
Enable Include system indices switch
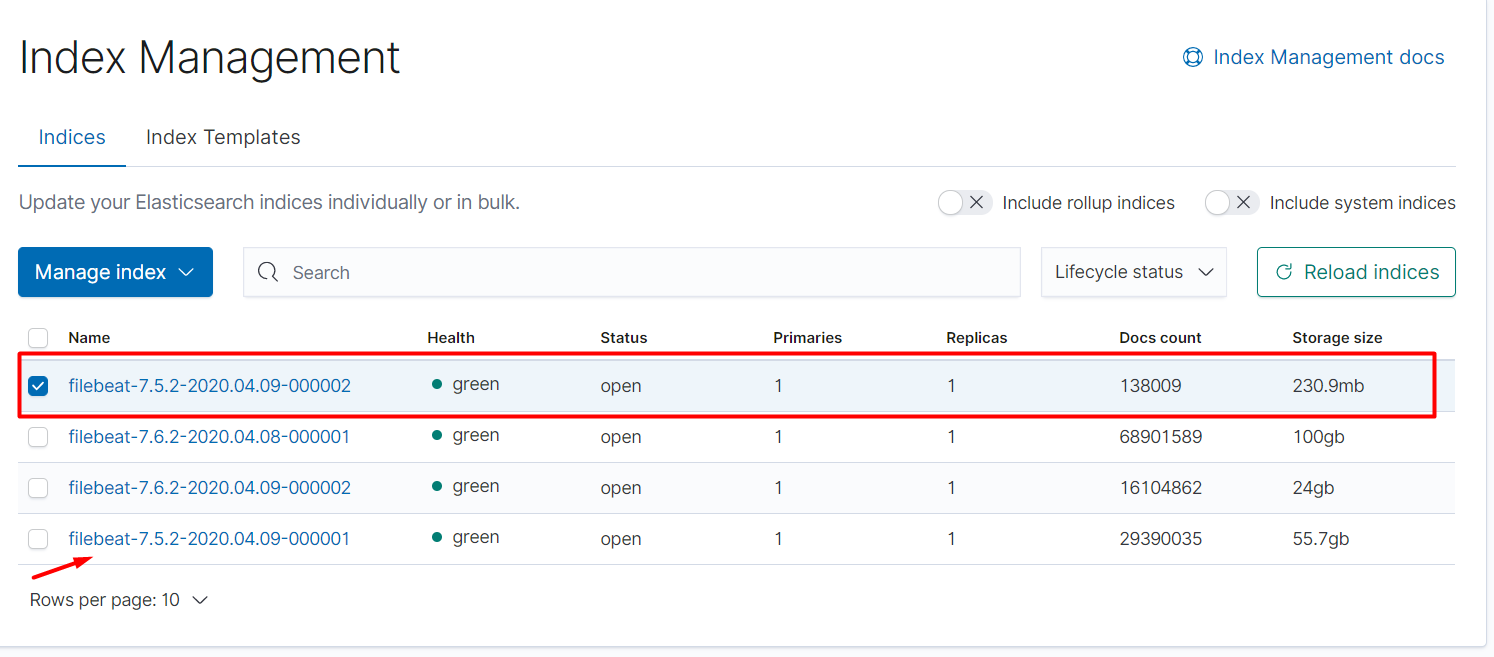pos(1231,203)
